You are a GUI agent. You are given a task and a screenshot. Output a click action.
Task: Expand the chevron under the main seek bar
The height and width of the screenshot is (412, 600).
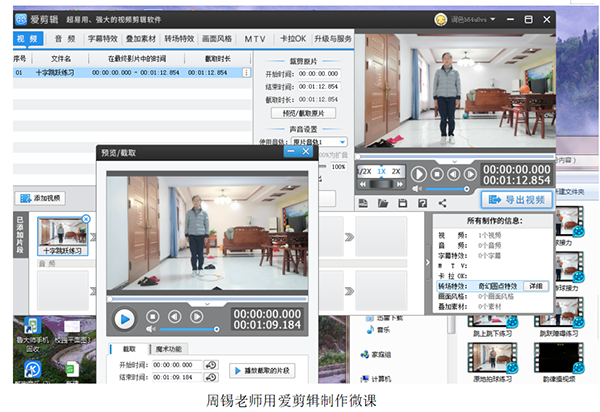click(454, 161)
